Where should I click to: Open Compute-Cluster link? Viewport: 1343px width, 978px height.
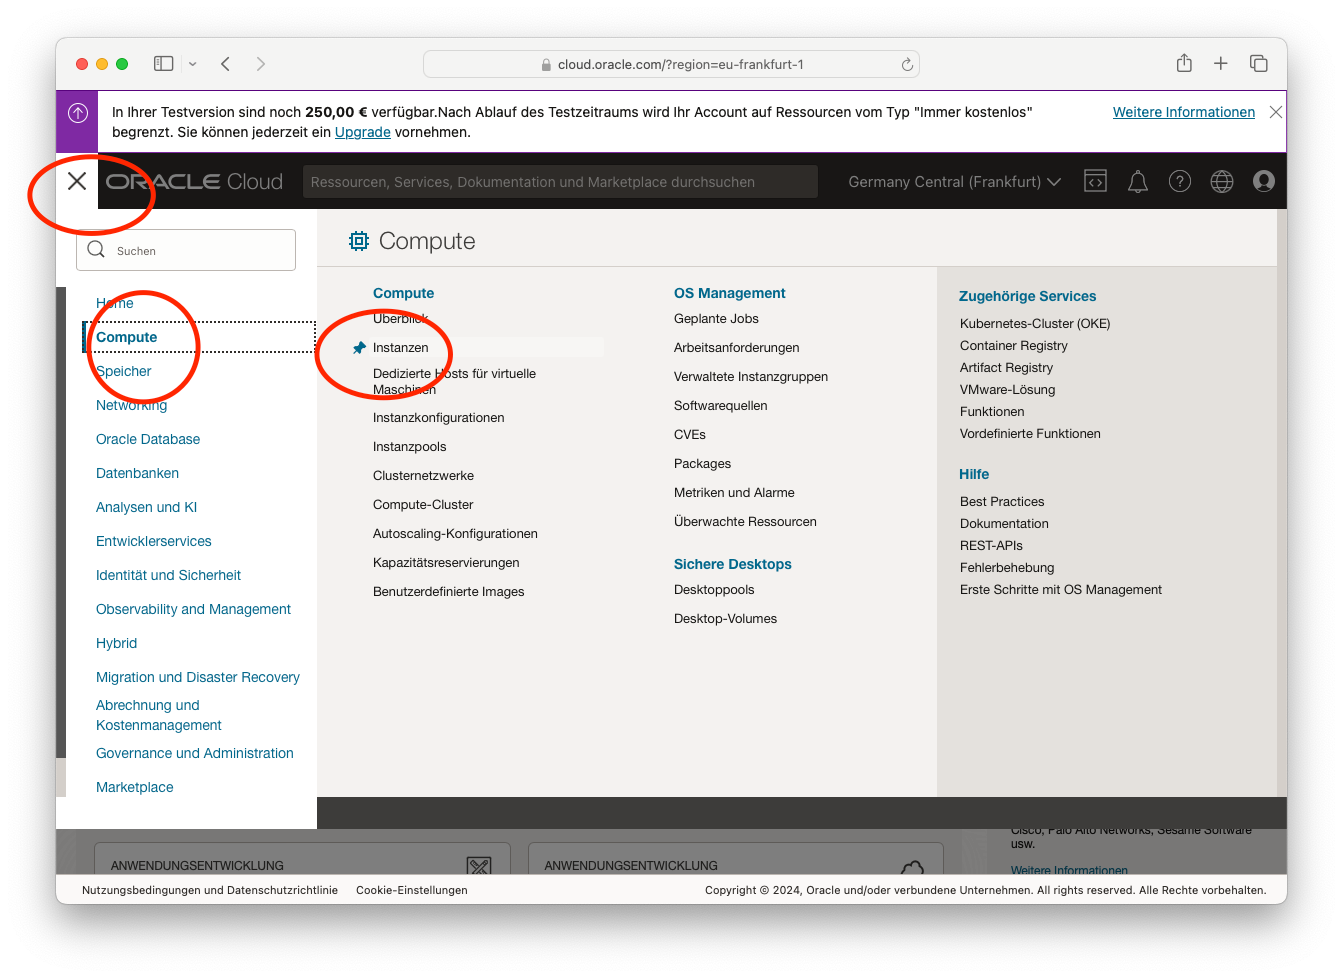423,505
